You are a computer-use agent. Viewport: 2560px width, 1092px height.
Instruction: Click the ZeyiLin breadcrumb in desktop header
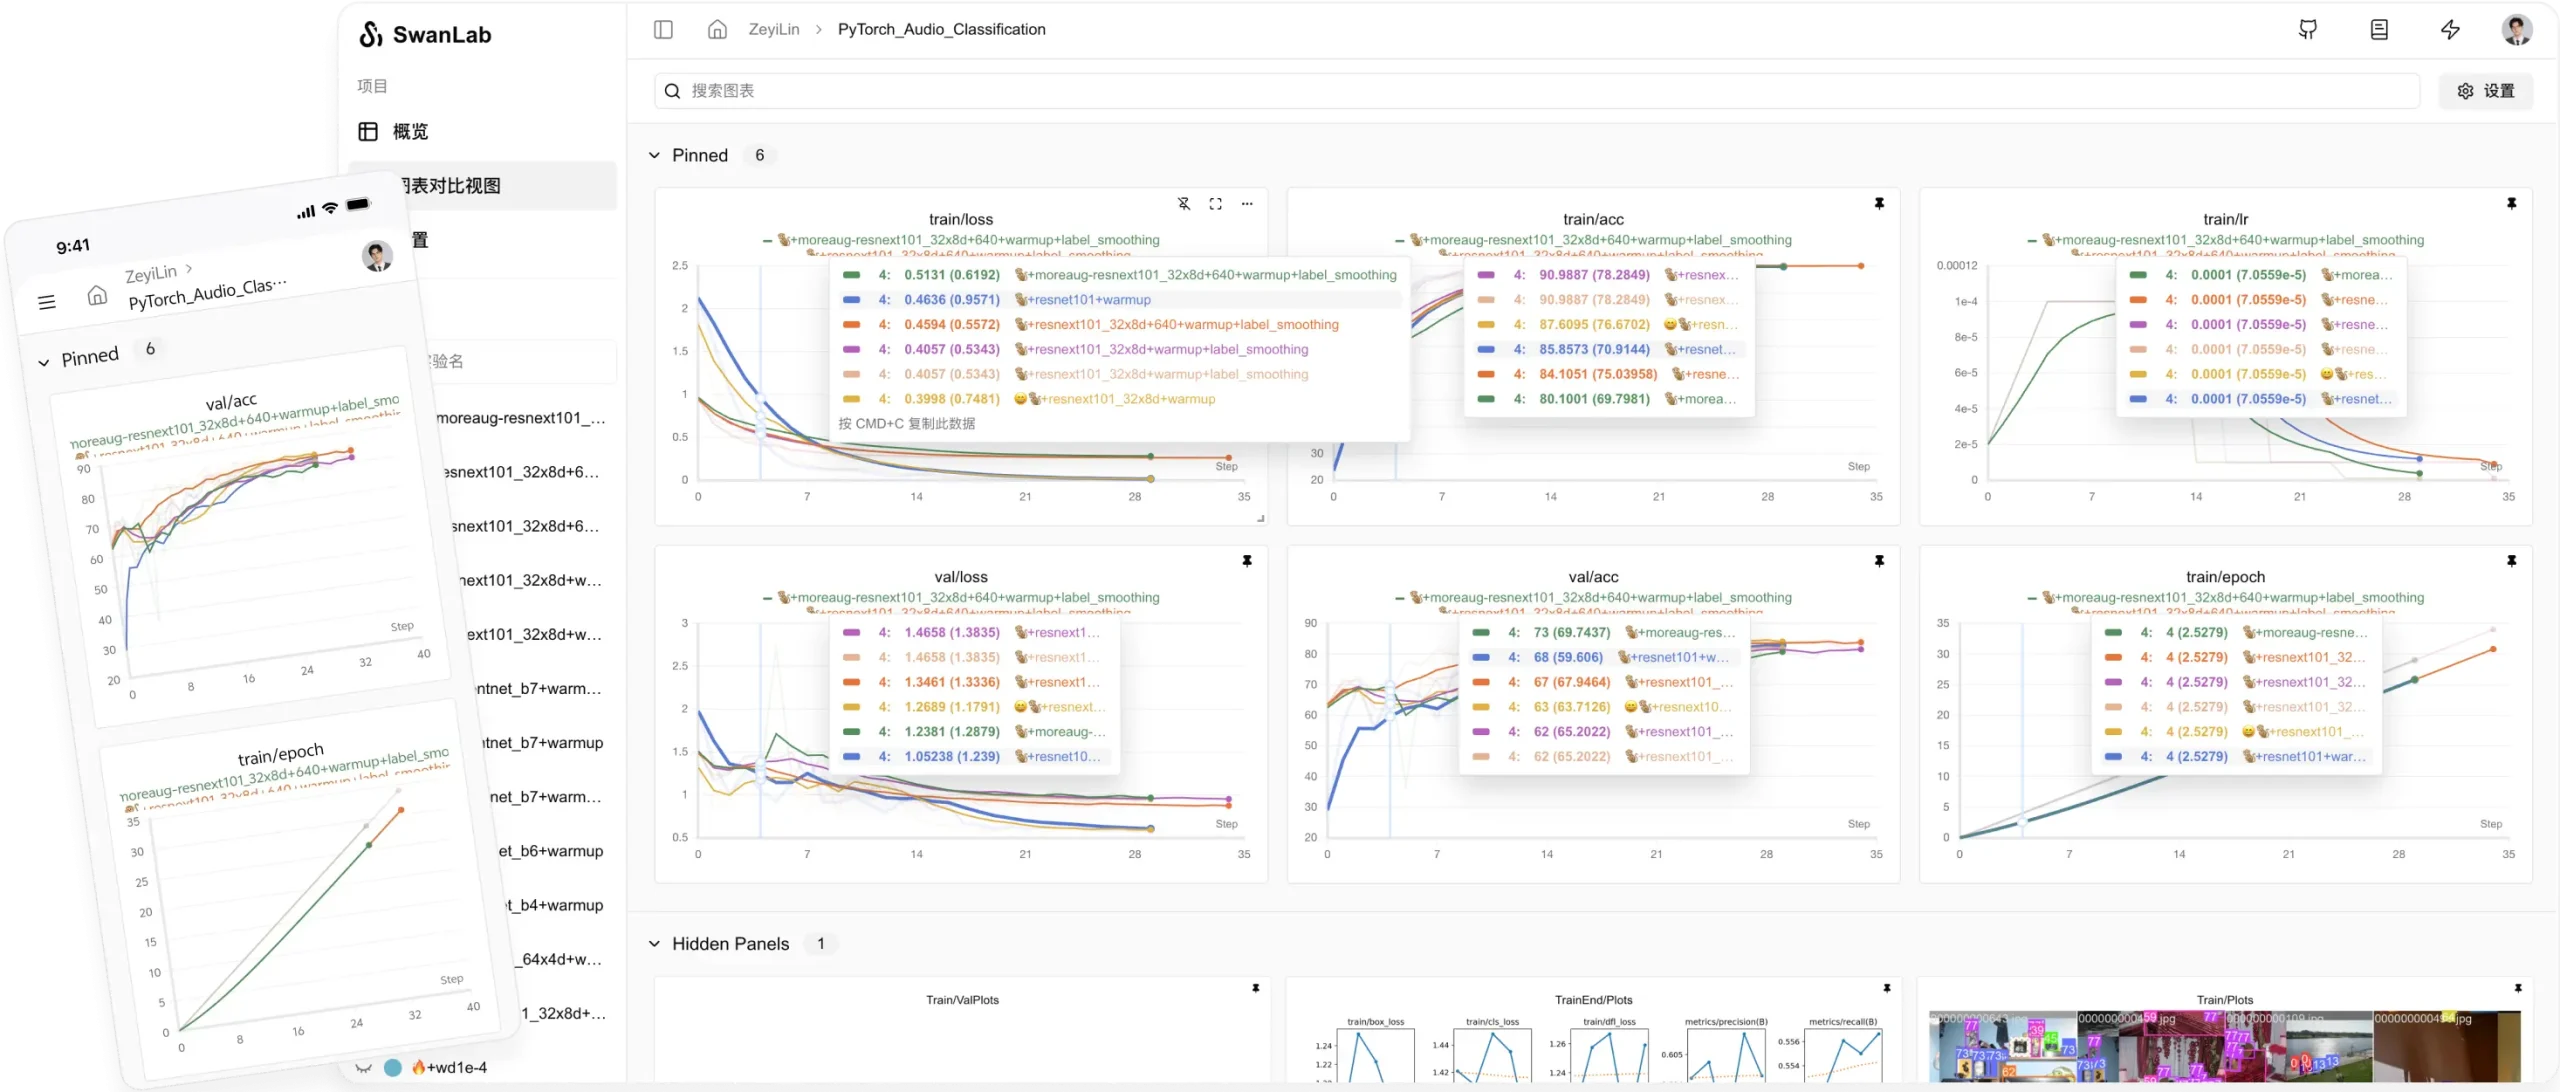click(x=774, y=29)
